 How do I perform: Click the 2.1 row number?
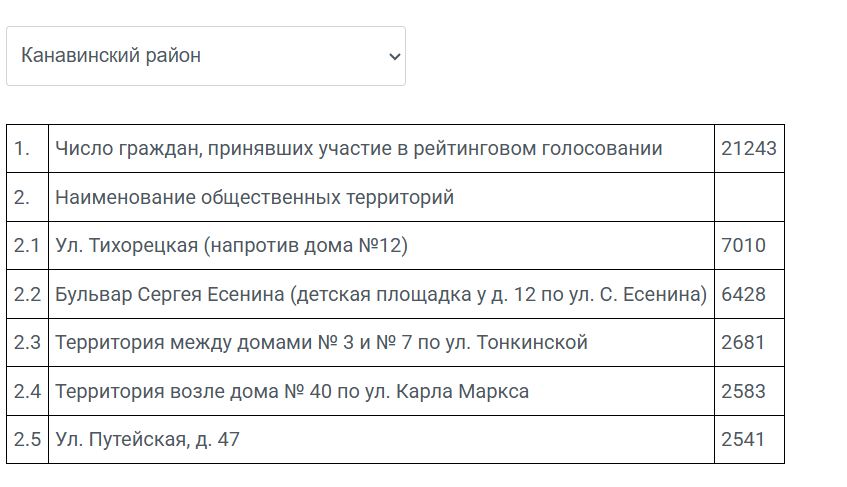(x=28, y=246)
